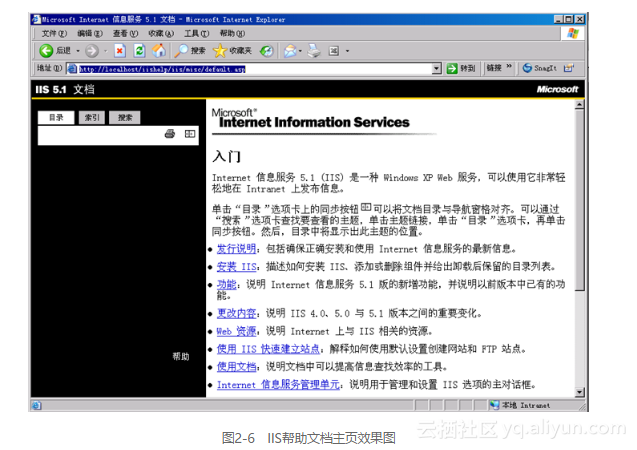The image size is (637, 450).
Task: Open the 工具(T) menu
Action: [x=197, y=33]
